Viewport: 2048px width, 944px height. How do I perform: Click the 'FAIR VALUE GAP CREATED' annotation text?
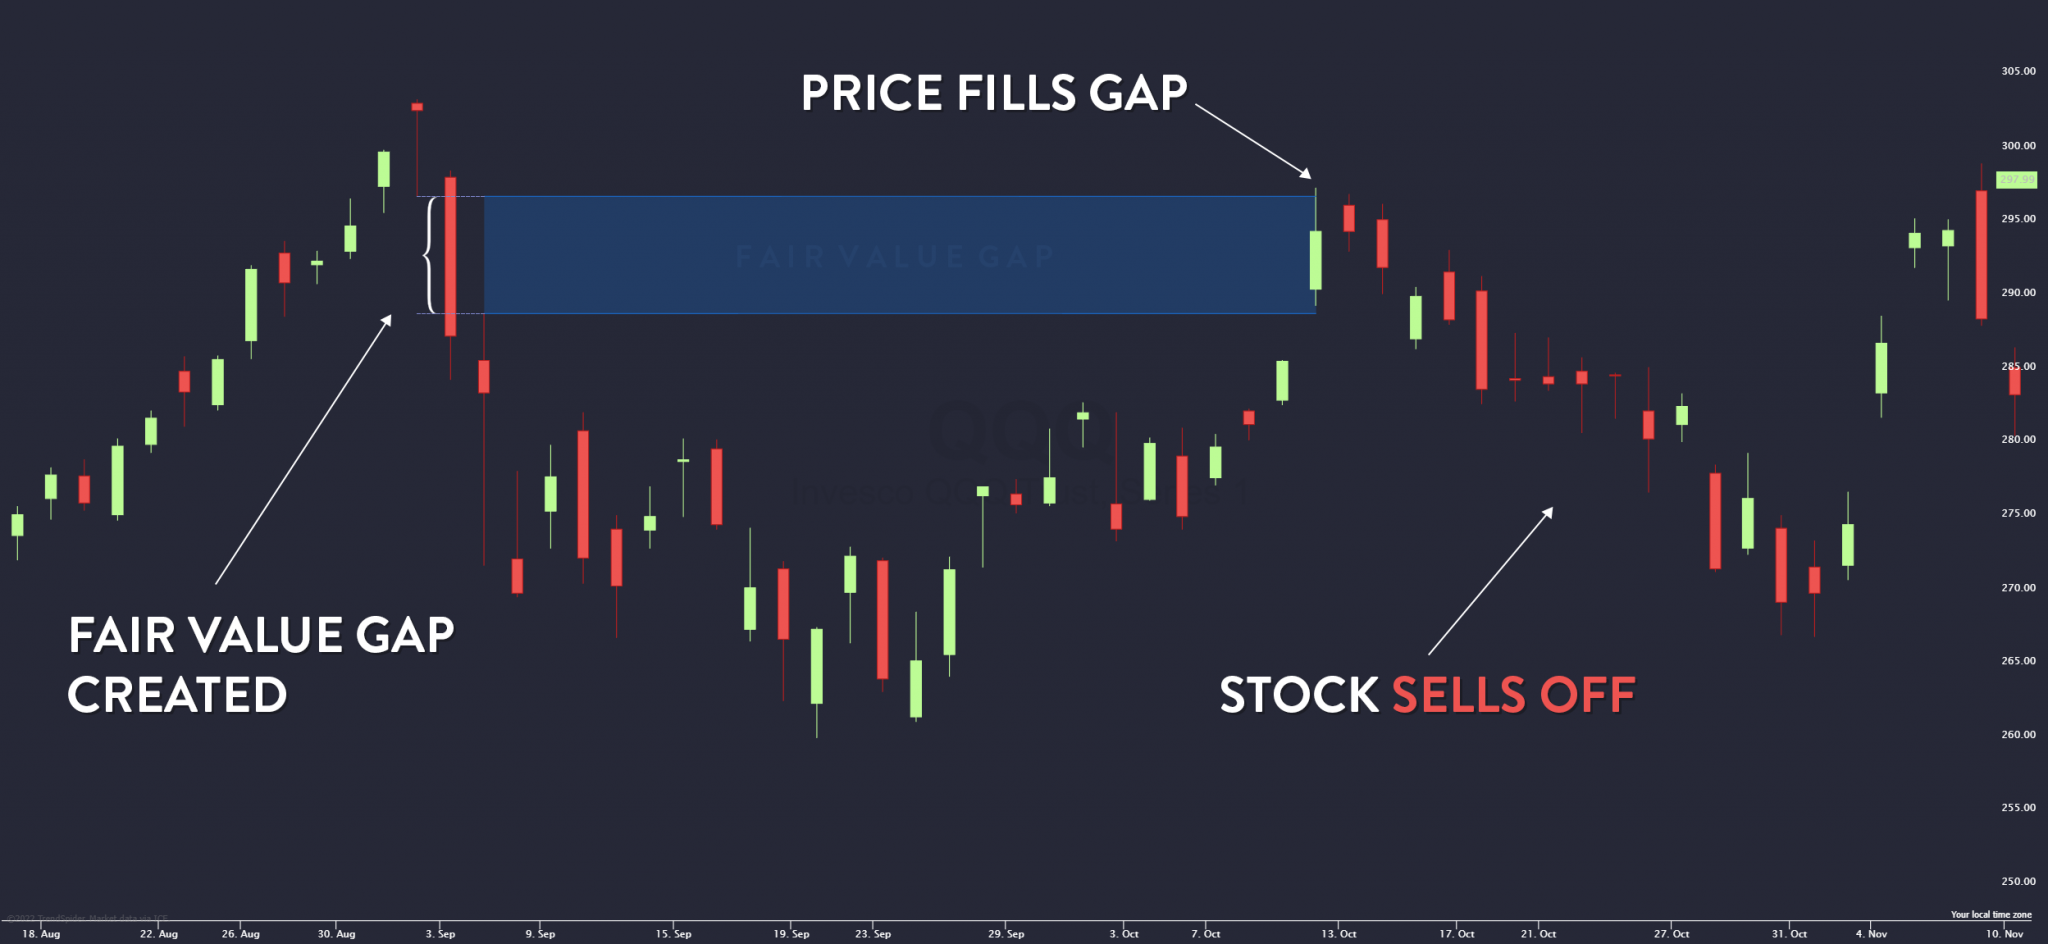pyautogui.click(x=261, y=664)
